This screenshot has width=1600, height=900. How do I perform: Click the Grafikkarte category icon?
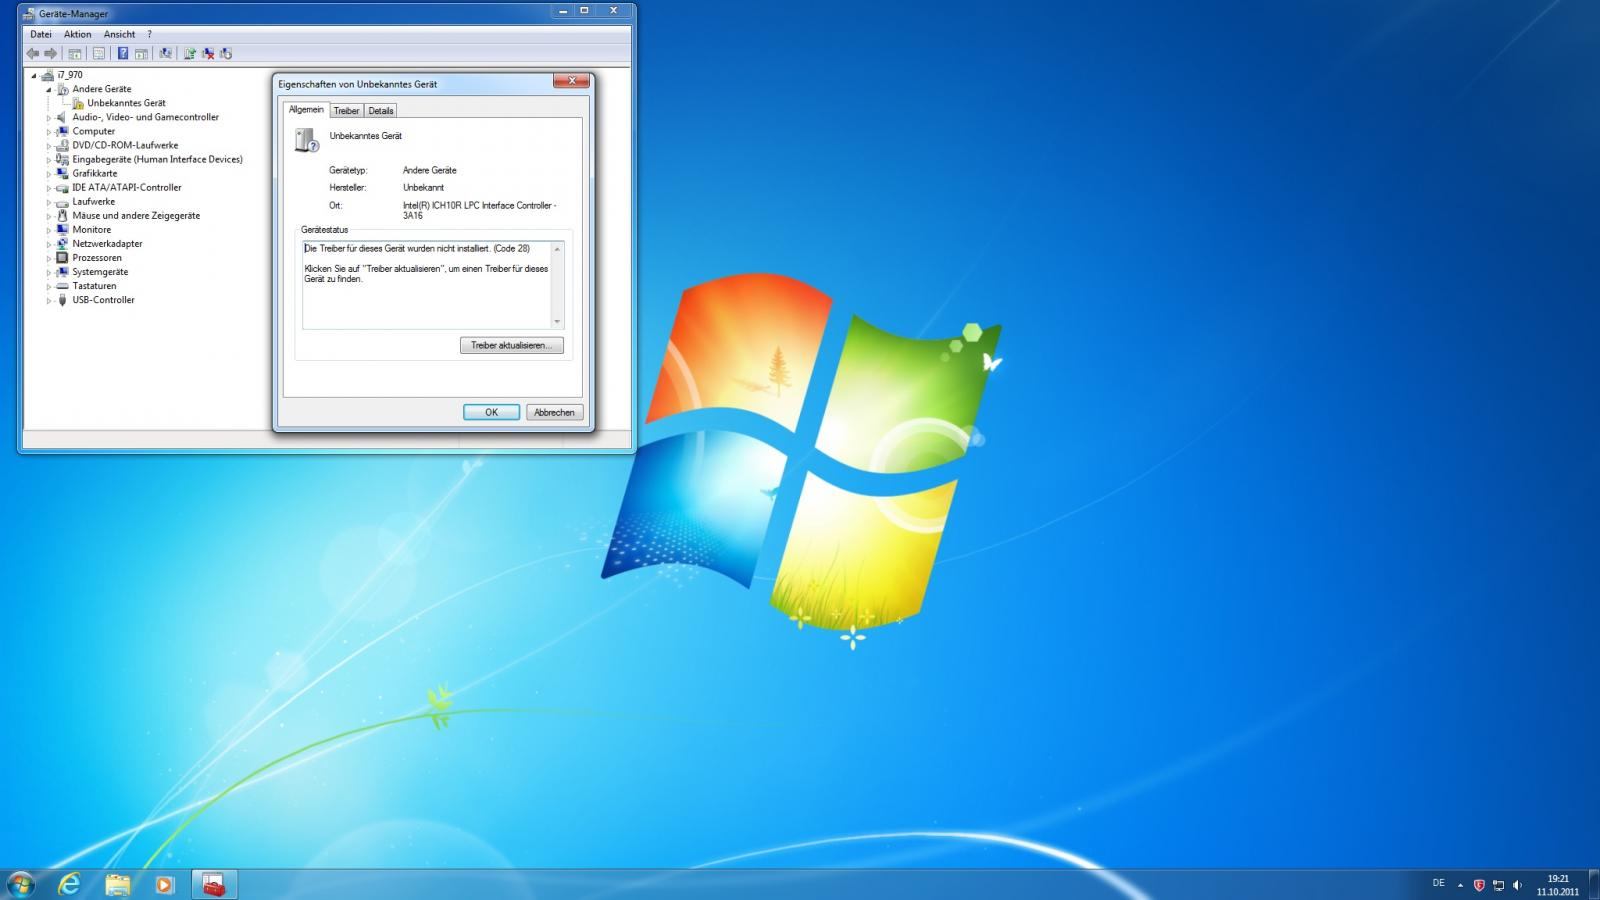(62, 173)
